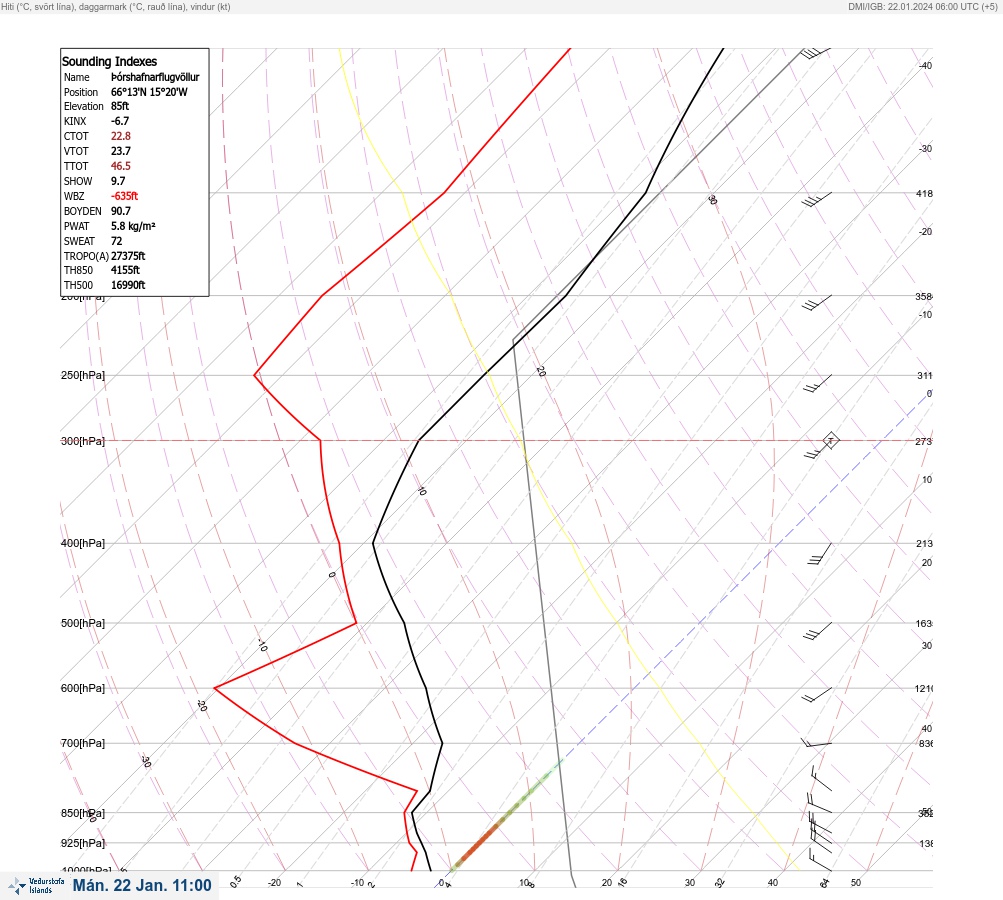The width and height of the screenshot is (1003, 900).
Task: Click temperature trace point at 300 hPa
Action: coord(418,441)
